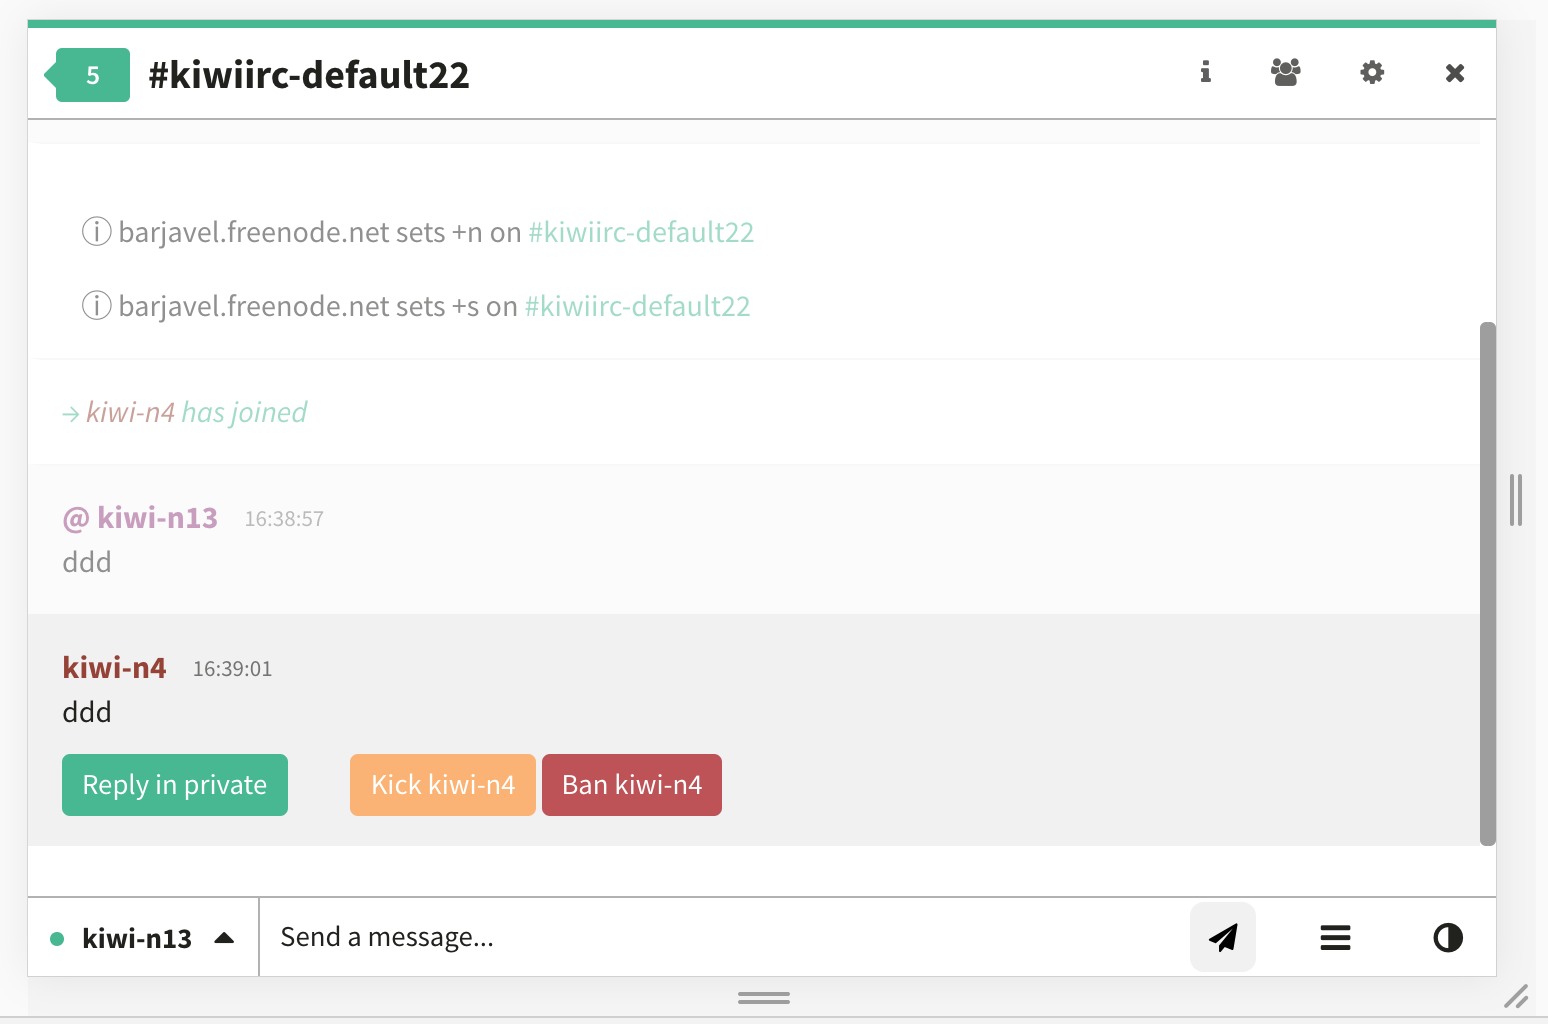Open kiwi-n4's user menu via their nickname
This screenshot has height=1024, width=1548.
pyautogui.click(x=114, y=667)
